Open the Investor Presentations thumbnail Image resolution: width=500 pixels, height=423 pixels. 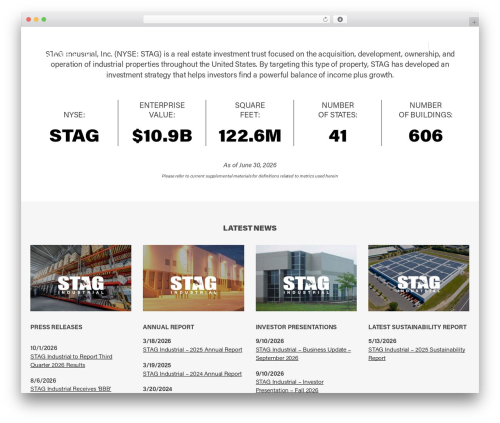[x=306, y=278]
